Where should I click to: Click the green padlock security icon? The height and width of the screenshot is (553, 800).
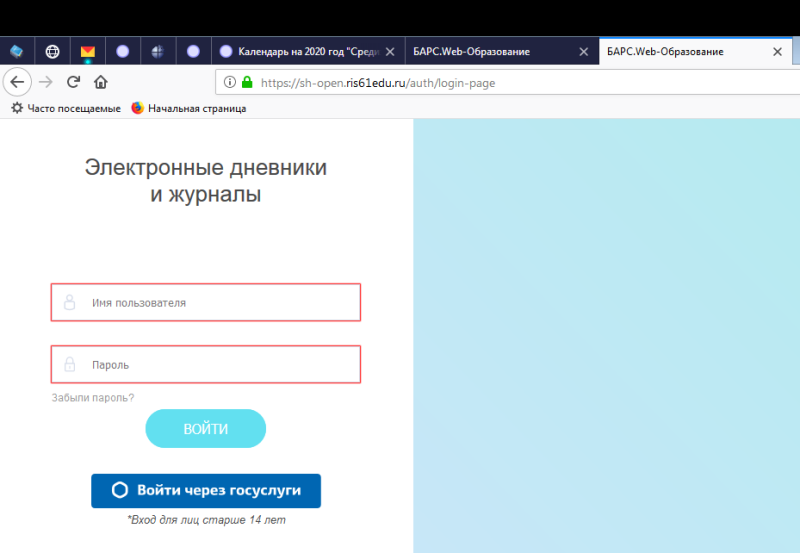(247, 82)
